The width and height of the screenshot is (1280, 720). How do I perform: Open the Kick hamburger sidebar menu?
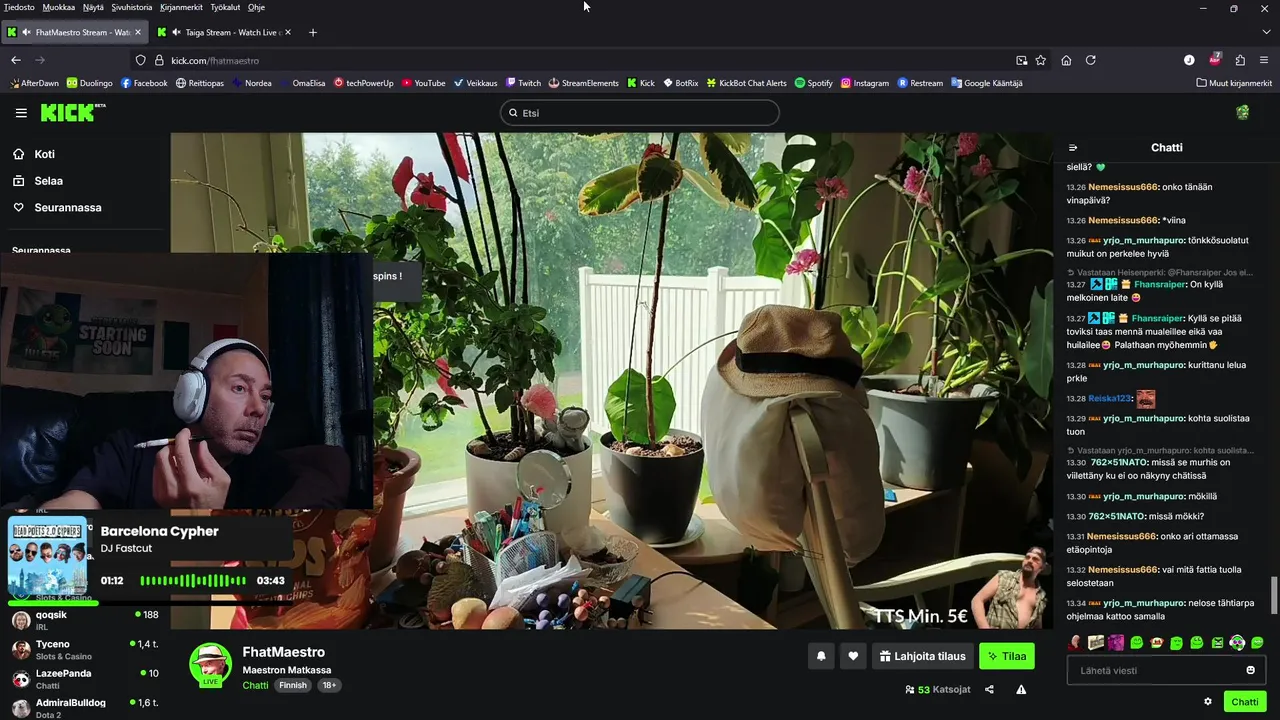coord(21,113)
